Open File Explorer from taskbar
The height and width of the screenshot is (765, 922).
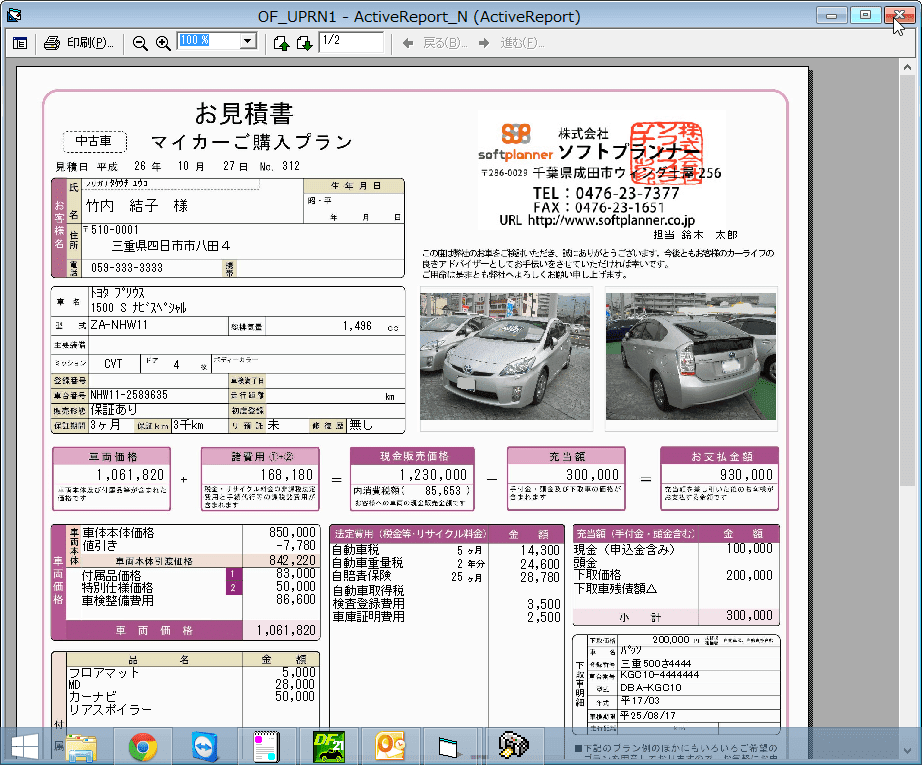pyautogui.click(x=81, y=747)
